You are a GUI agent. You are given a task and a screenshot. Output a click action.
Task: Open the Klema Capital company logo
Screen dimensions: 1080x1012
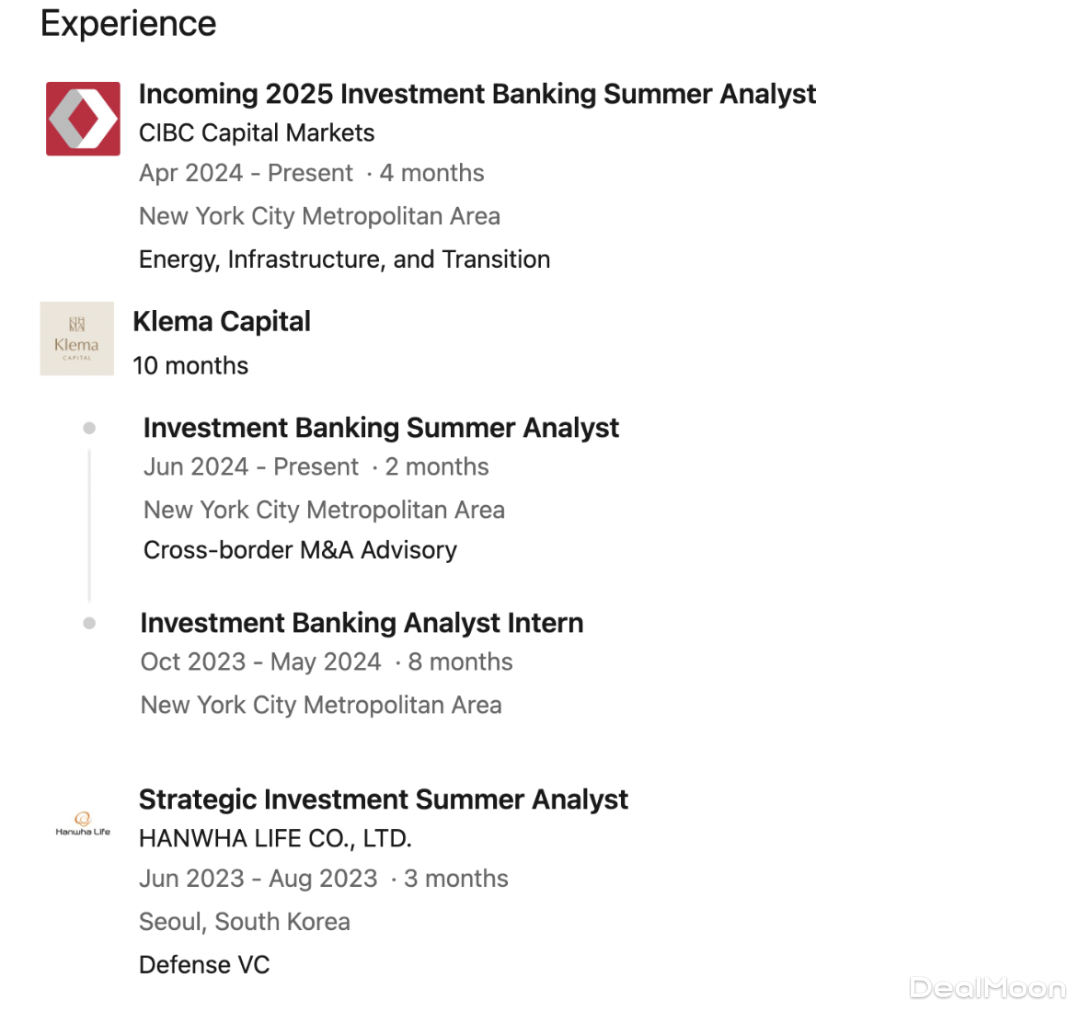coord(77,338)
